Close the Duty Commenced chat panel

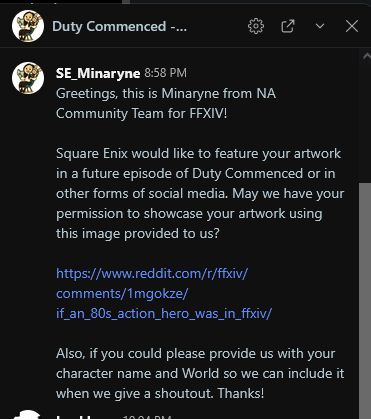[352, 26]
